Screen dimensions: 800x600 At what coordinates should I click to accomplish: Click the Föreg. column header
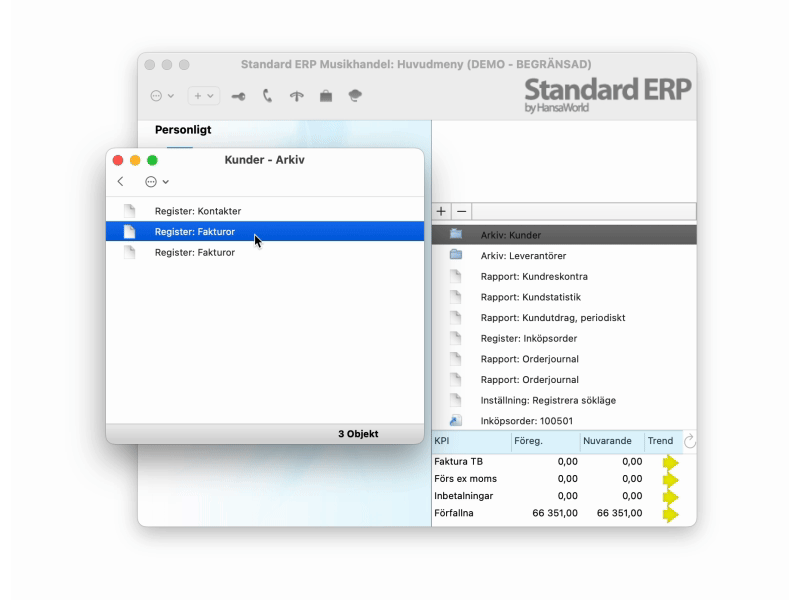545,441
